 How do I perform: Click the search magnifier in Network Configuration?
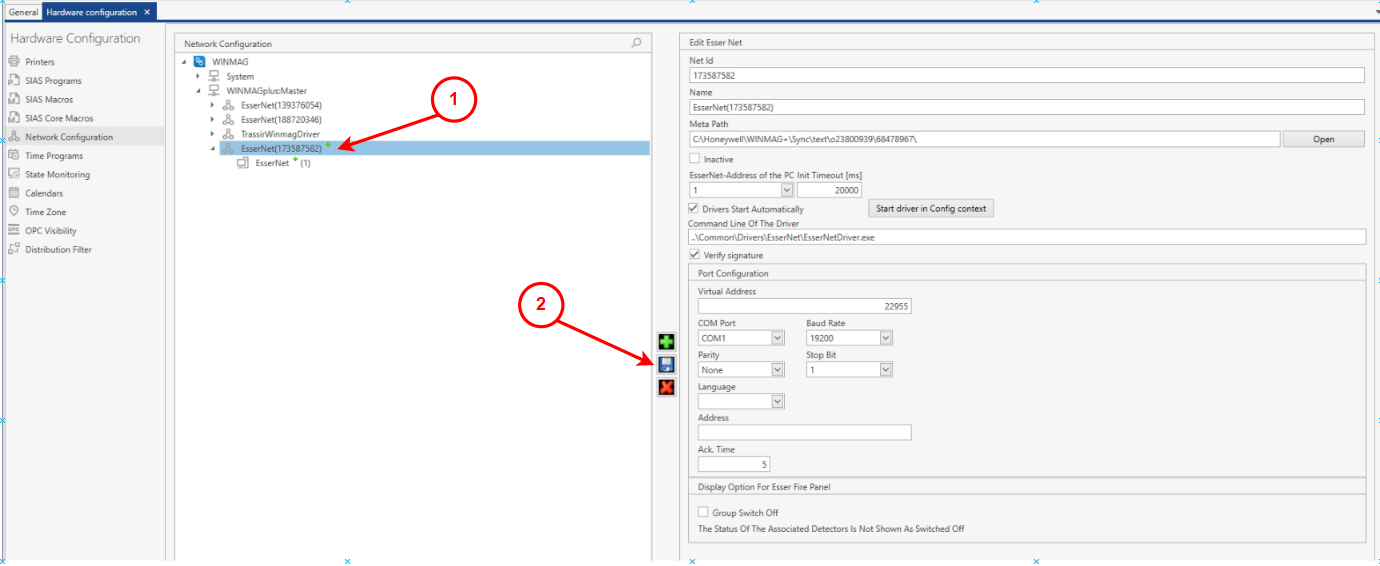tap(636, 43)
